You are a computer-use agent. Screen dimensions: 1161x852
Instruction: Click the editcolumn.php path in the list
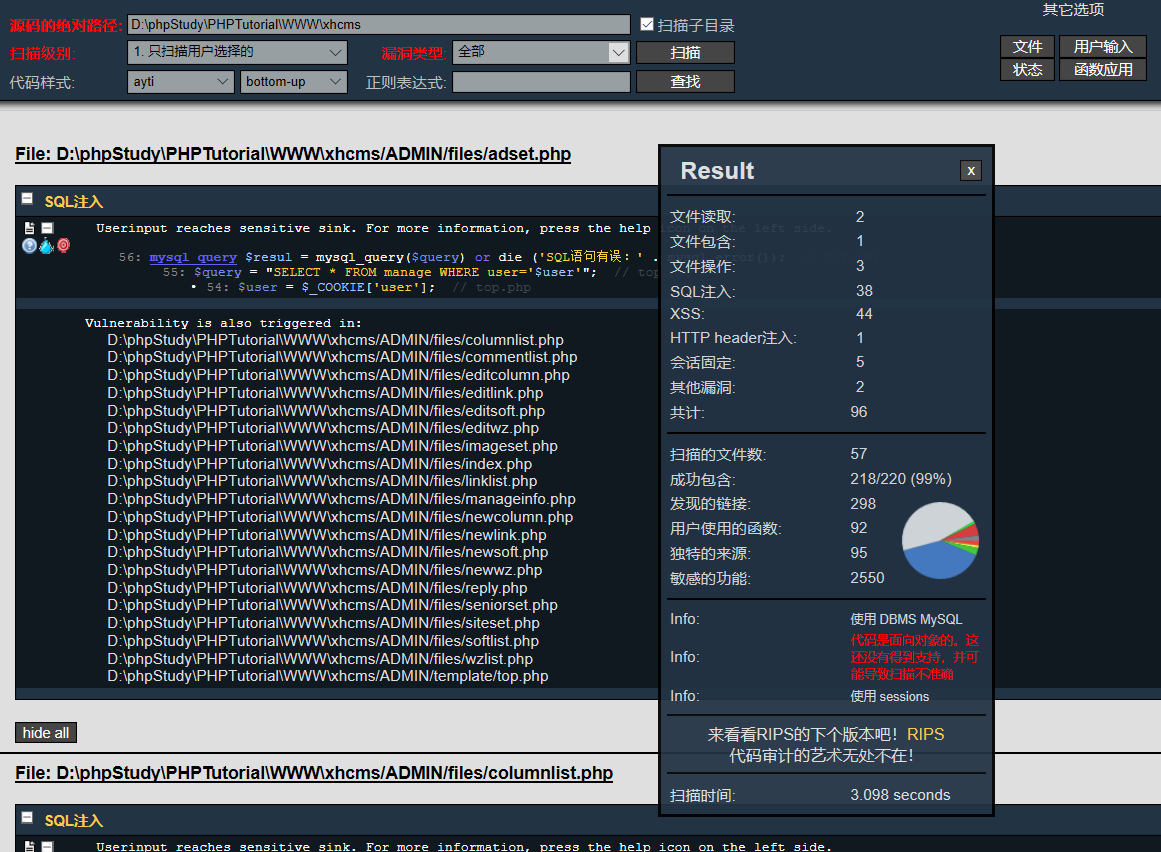(338, 375)
